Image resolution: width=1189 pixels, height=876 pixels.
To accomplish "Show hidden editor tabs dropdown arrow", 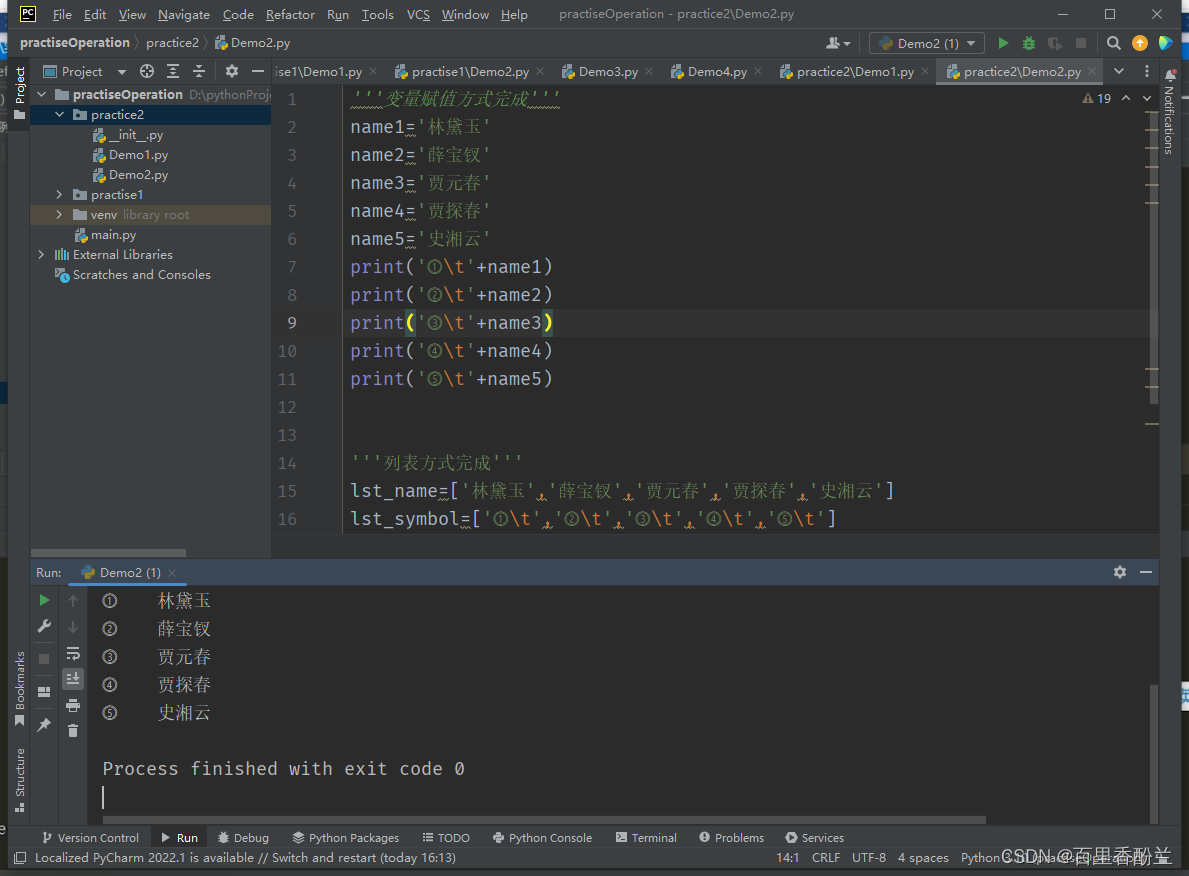I will tap(1118, 71).
